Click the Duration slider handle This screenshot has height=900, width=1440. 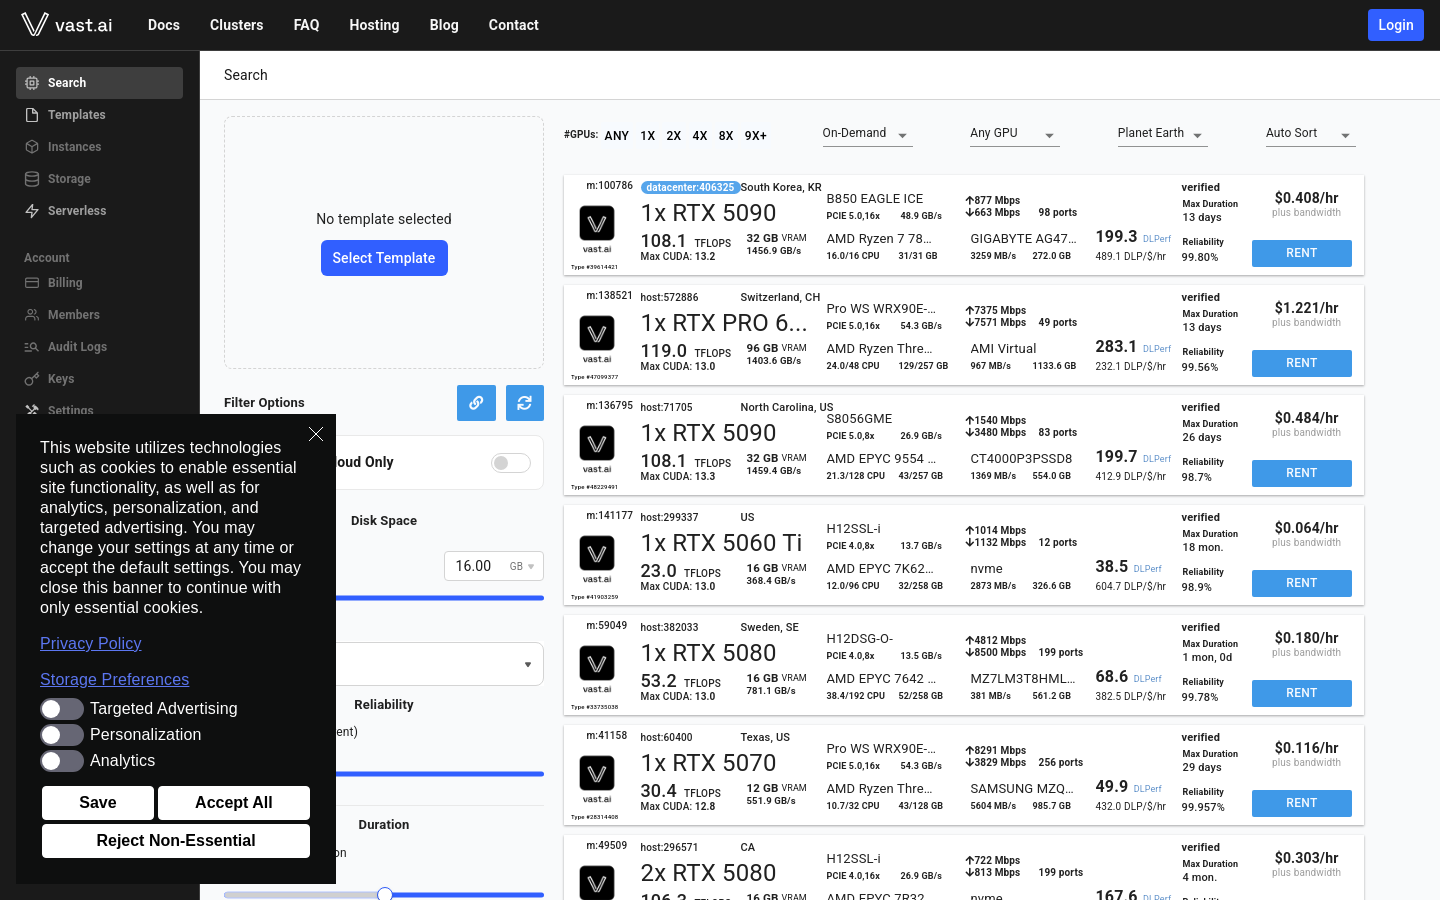pos(385,894)
